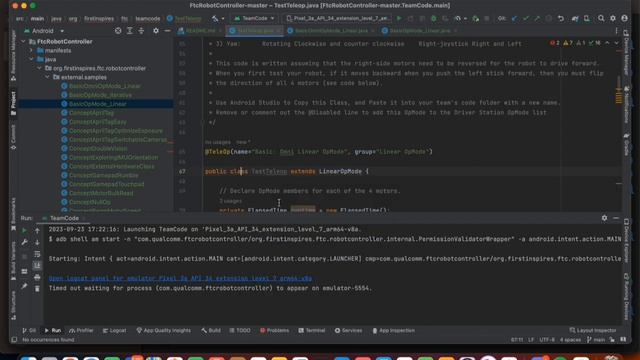Open the account avatar icon at top right
The width and height of the screenshot is (640, 360).
click(624, 18)
